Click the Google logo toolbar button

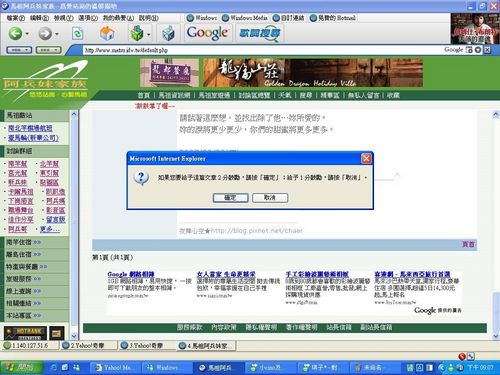point(207,33)
